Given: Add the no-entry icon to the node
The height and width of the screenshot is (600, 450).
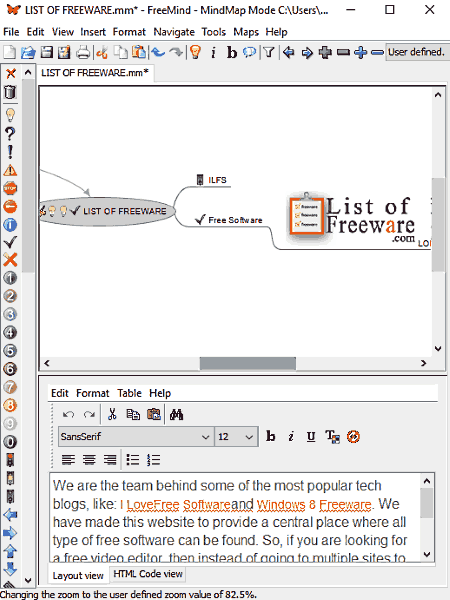Looking at the screenshot, I should click(10, 207).
